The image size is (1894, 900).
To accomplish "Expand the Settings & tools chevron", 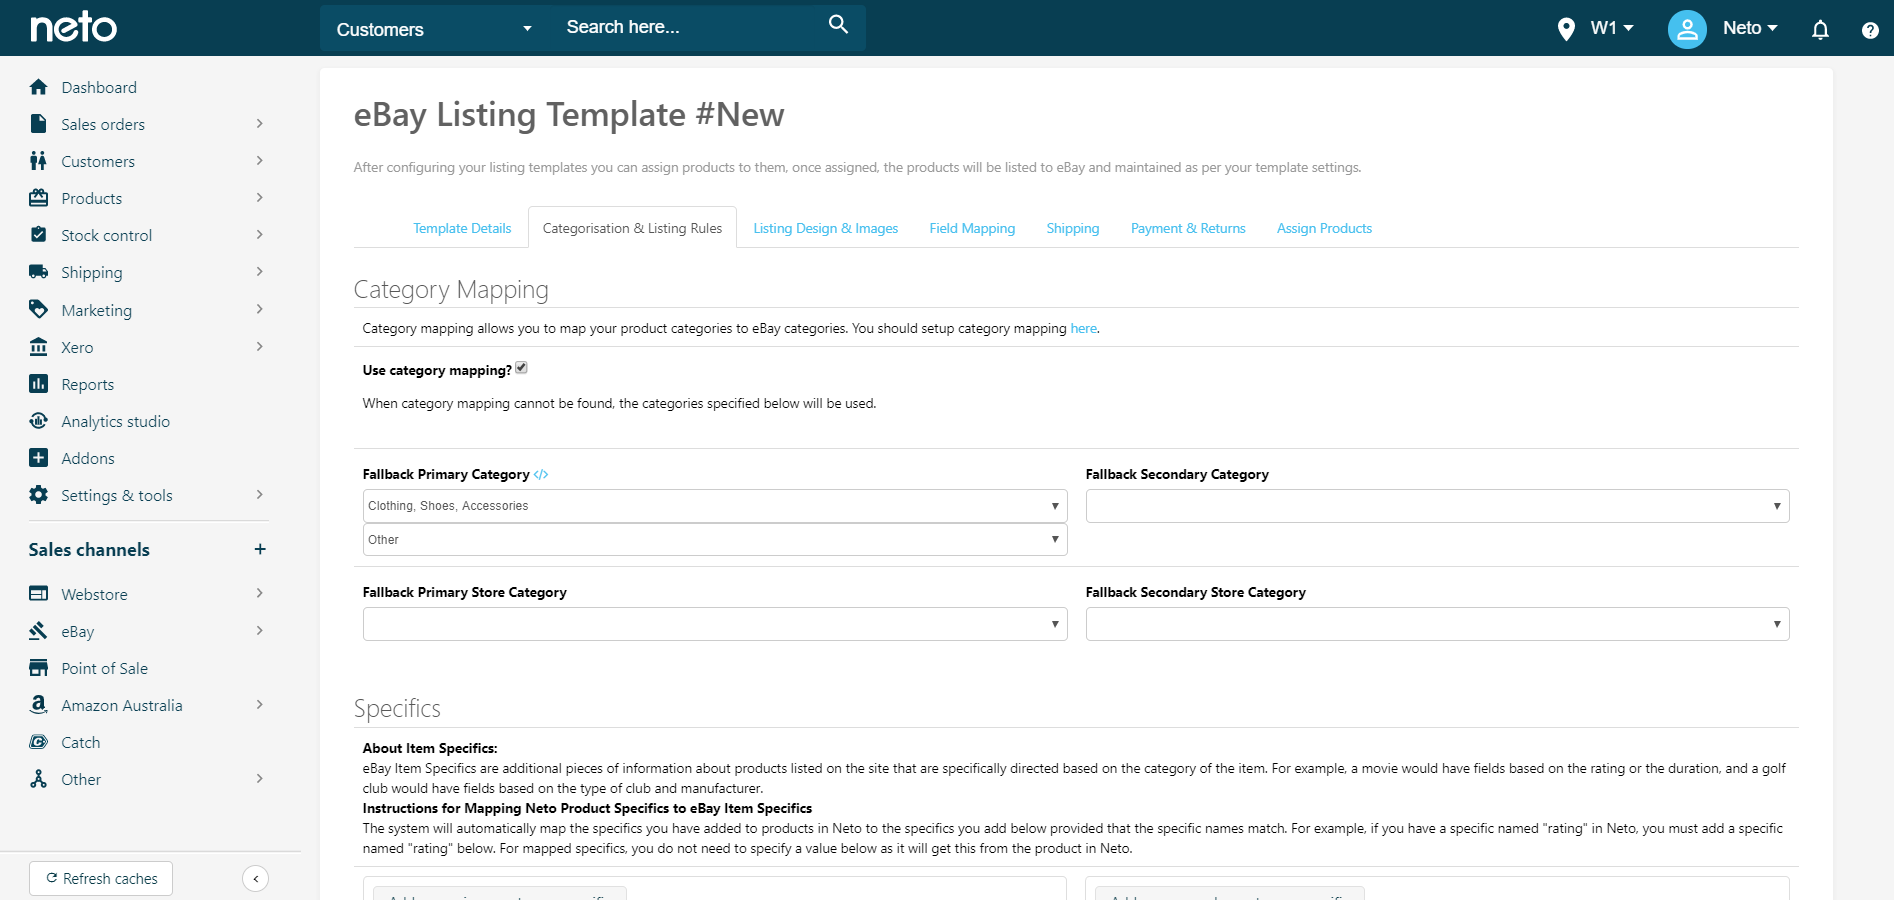I will (x=260, y=495).
